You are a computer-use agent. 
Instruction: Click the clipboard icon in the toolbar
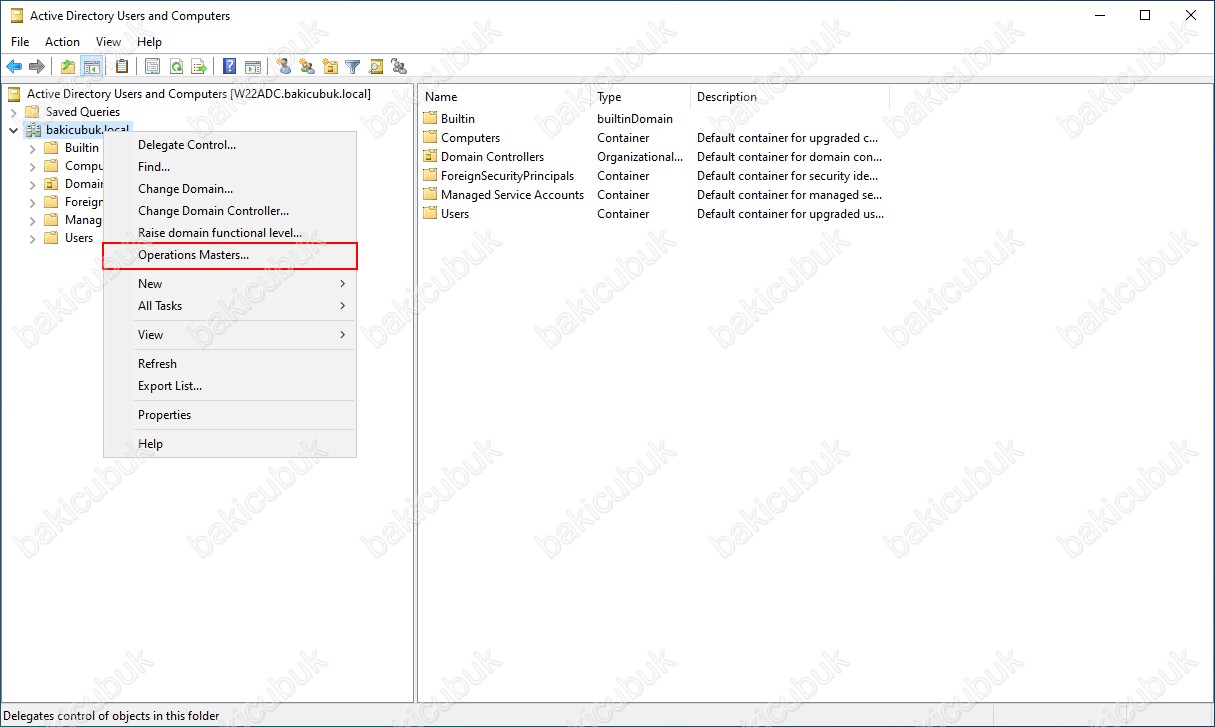[x=122, y=67]
